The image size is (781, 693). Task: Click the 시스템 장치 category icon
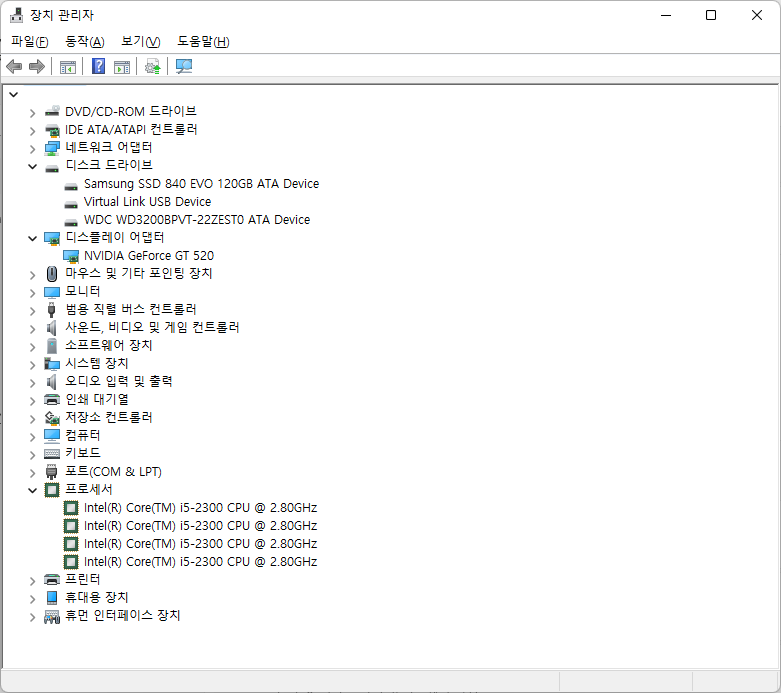[52, 364]
